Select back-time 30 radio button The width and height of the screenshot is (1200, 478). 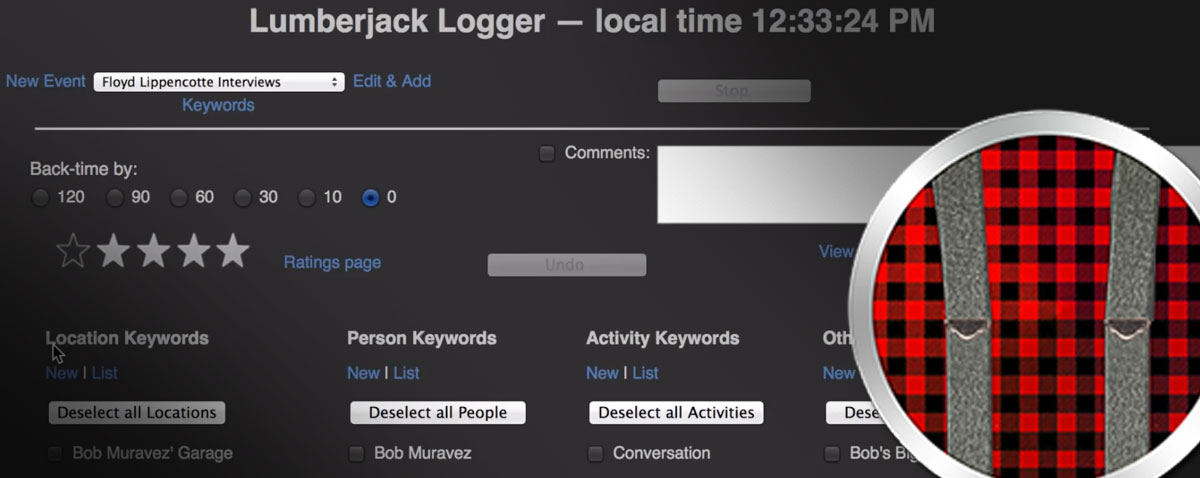[x=243, y=198]
